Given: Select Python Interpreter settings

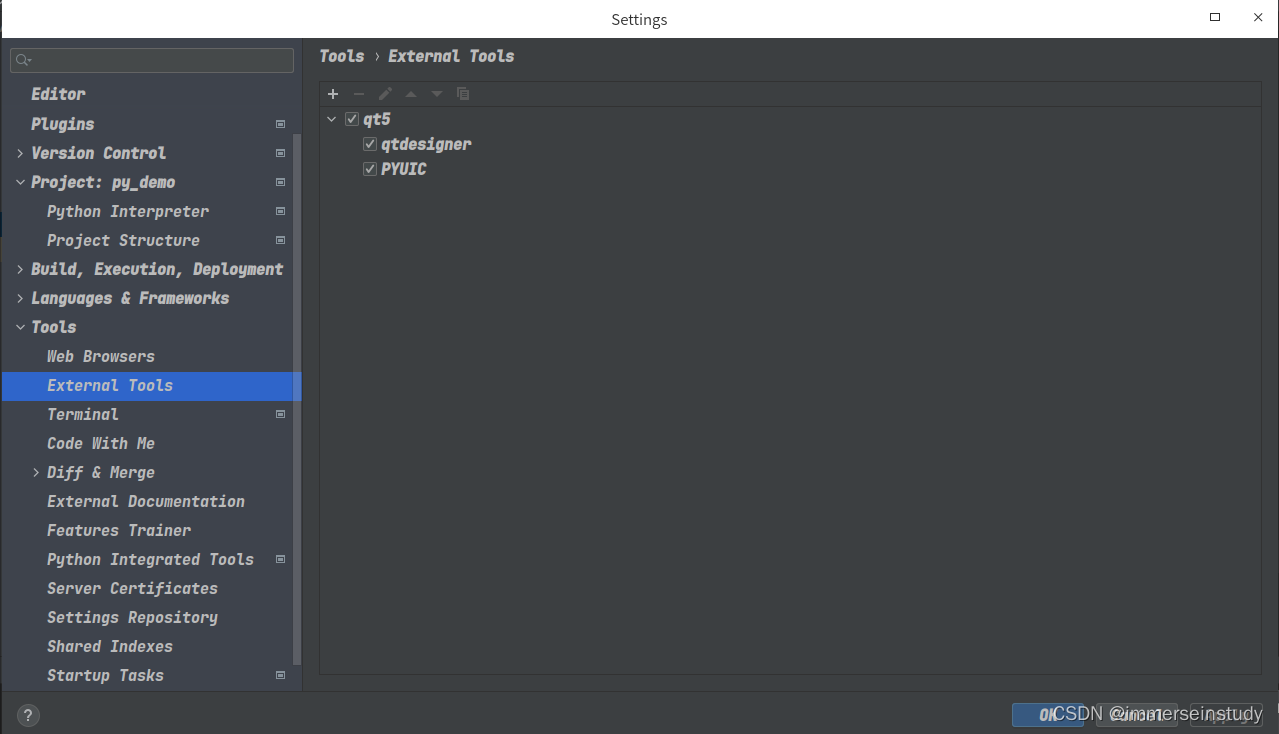Looking at the screenshot, I should 128,211.
